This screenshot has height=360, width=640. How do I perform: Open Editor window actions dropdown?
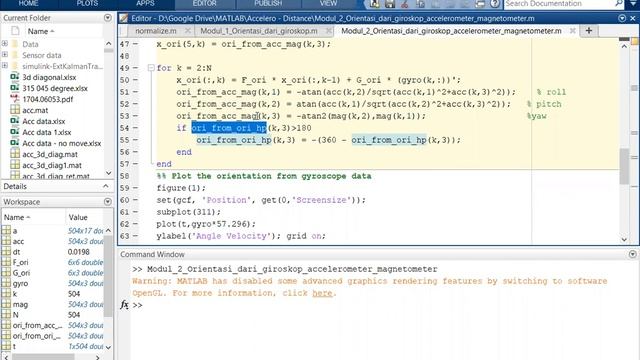(x=622, y=18)
